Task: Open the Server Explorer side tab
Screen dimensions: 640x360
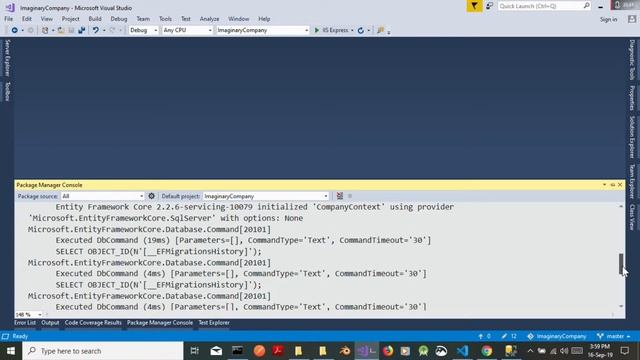Action: click(7, 58)
